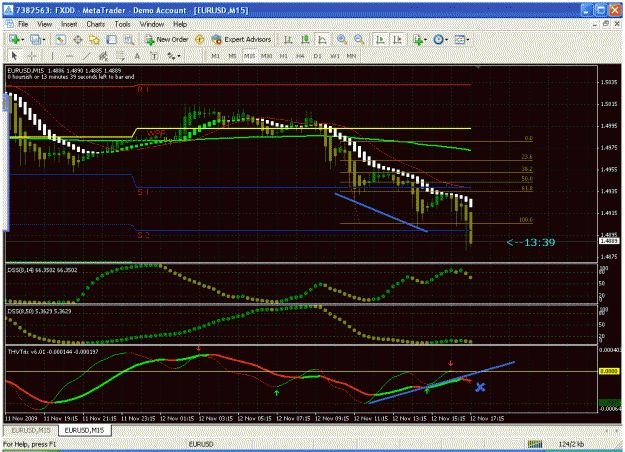Click the Periods clock icon
This screenshot has height=452, width=625.
click(x=438, y=39)
